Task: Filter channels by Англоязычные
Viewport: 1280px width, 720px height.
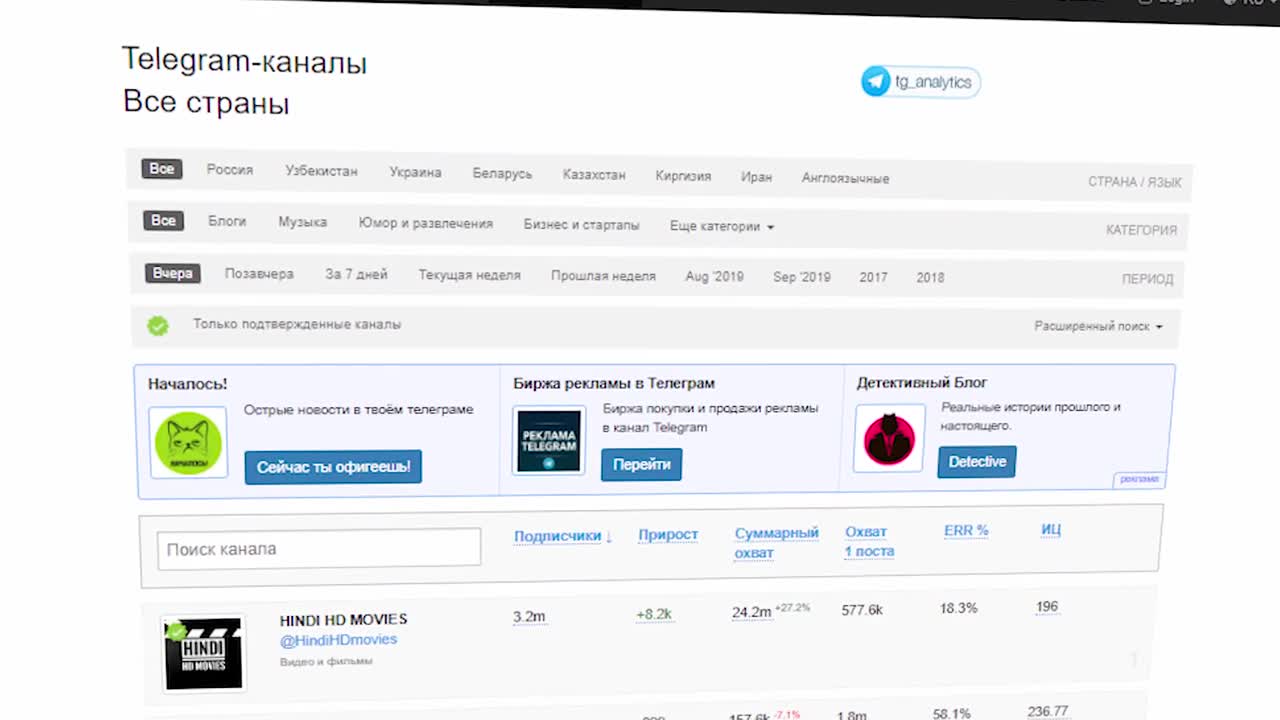Action: pyautogui.click(x=845, y=178)
